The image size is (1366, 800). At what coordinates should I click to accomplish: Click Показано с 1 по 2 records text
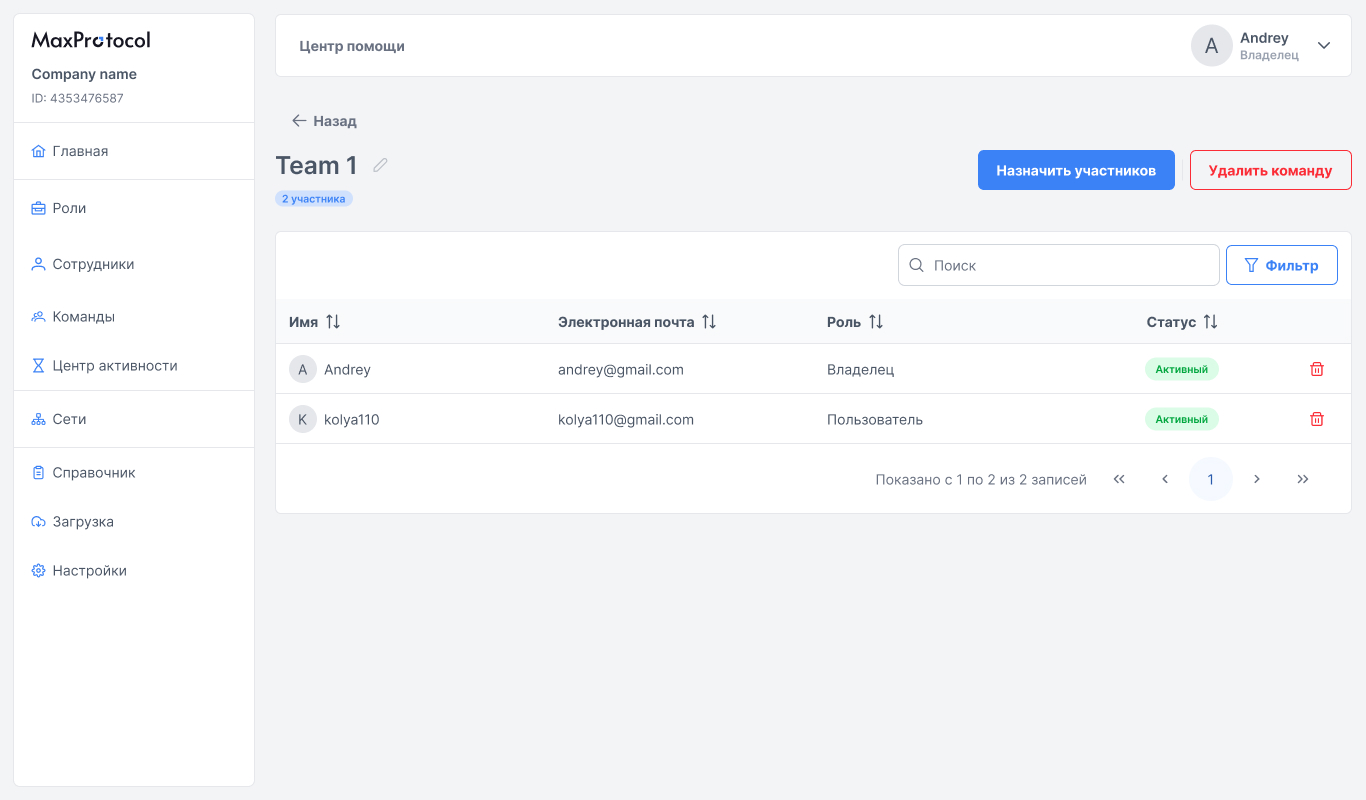click(x=981, y=479)
